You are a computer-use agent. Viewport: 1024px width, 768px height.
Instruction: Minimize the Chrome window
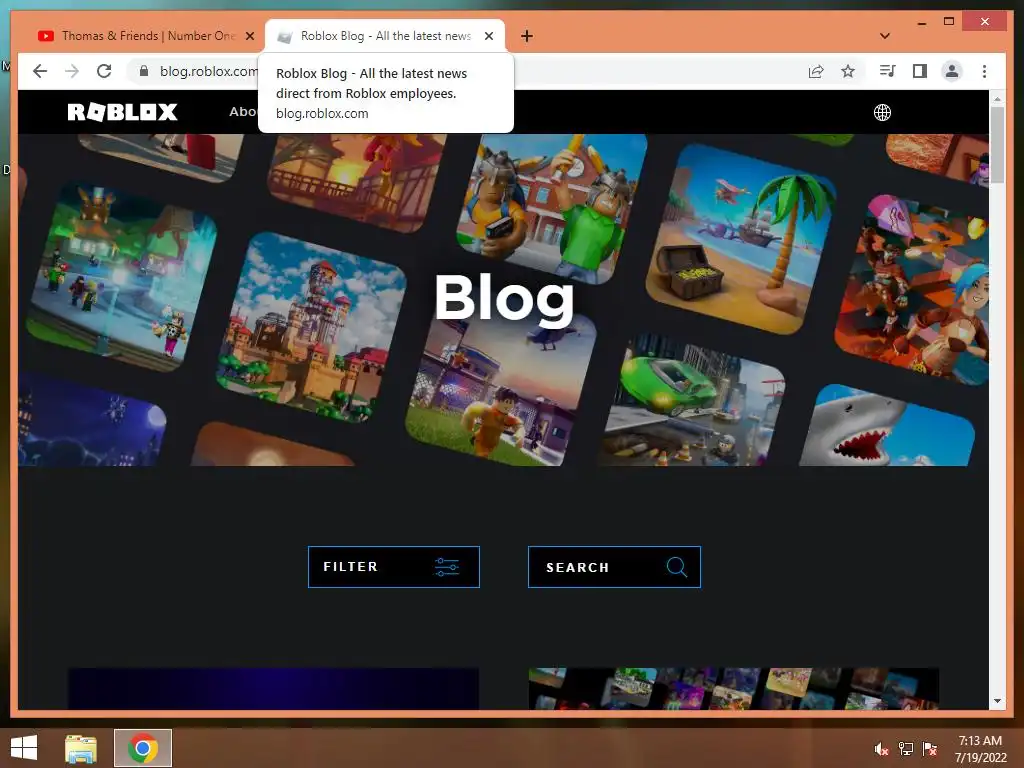point(921,22)
